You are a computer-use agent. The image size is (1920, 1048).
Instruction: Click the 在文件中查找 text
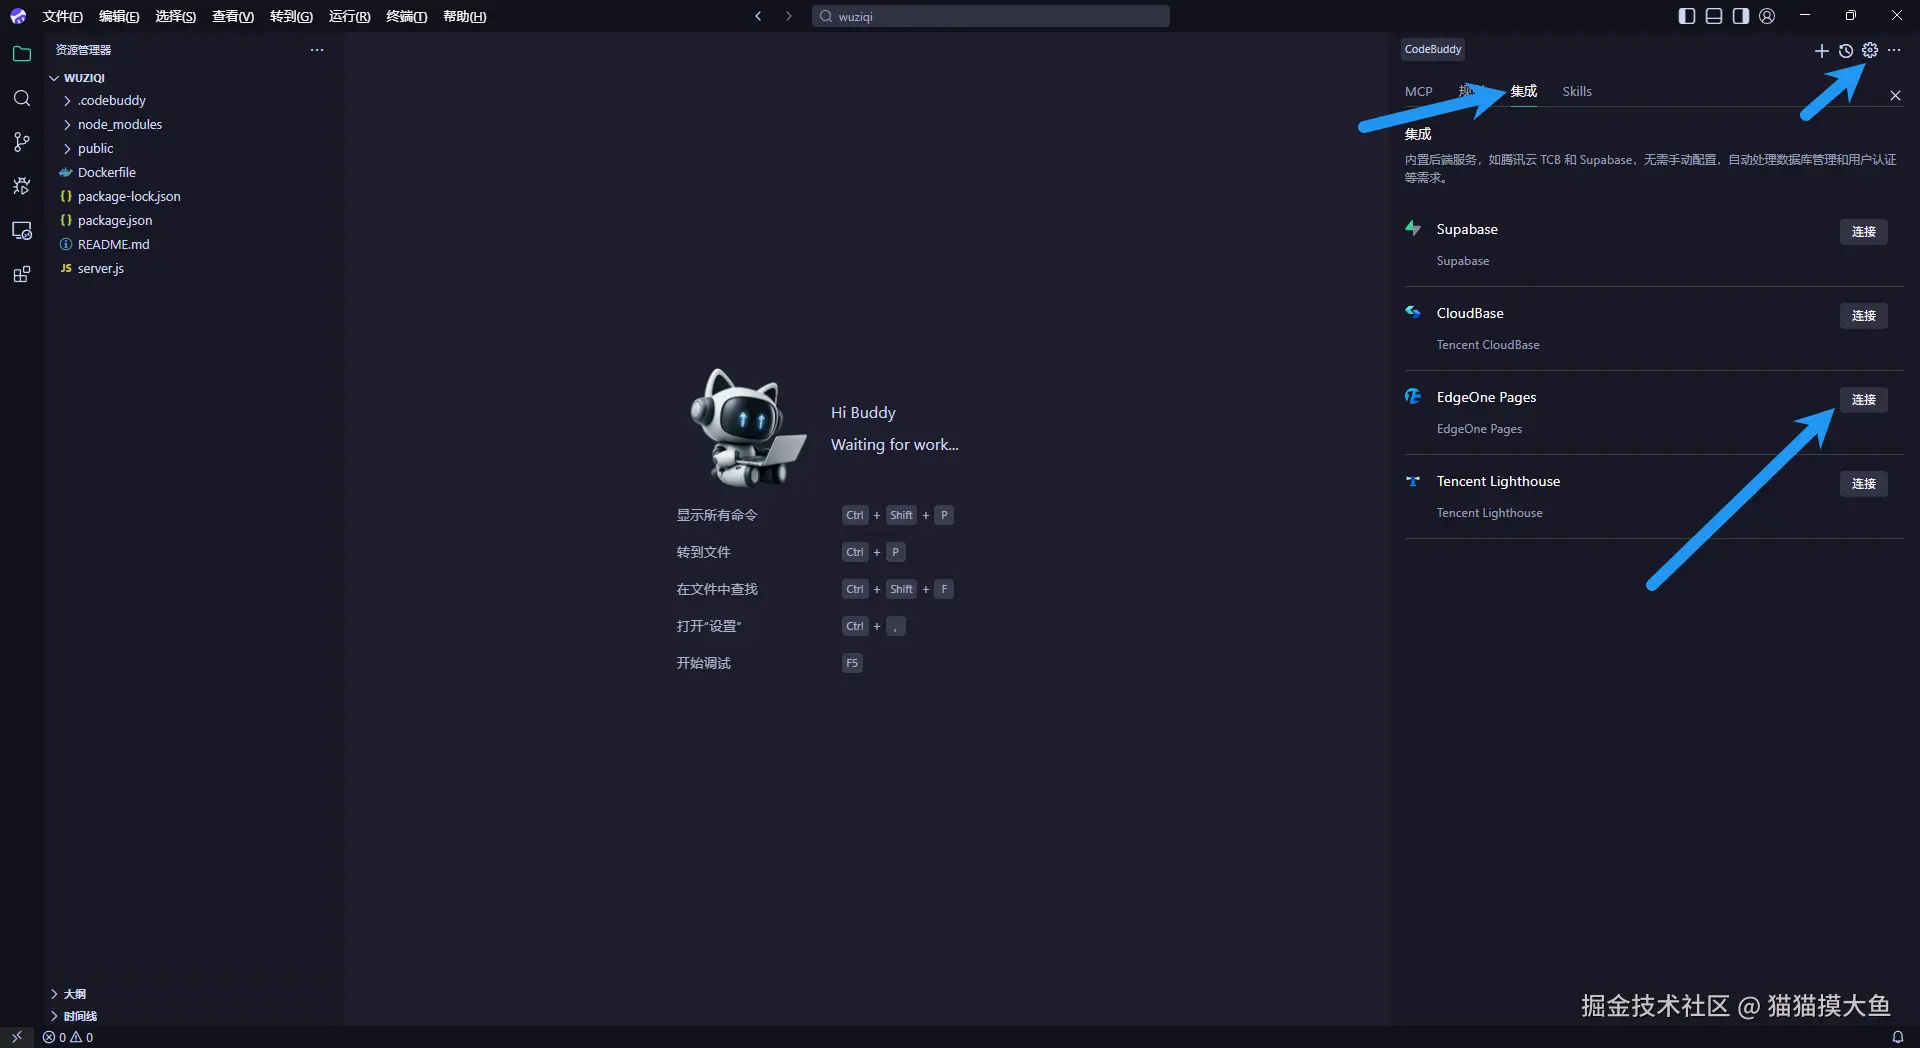click(716, 589)
